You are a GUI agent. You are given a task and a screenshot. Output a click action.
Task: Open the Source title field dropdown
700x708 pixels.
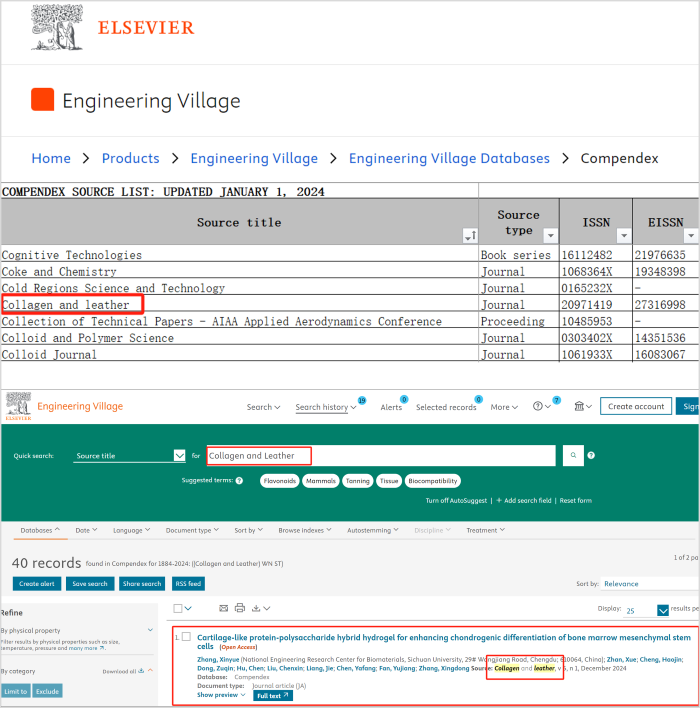(x=129, y=456)
